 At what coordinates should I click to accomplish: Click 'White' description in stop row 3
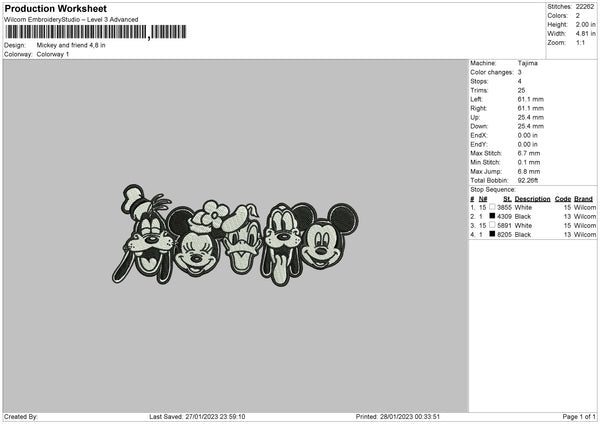point(523,226)
